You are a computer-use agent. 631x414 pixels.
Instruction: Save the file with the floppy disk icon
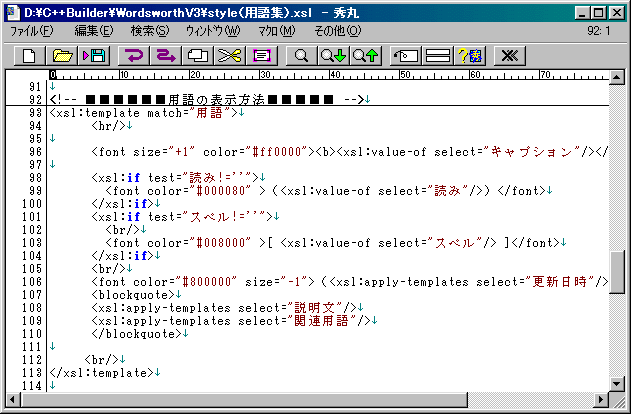coord(95,55)
